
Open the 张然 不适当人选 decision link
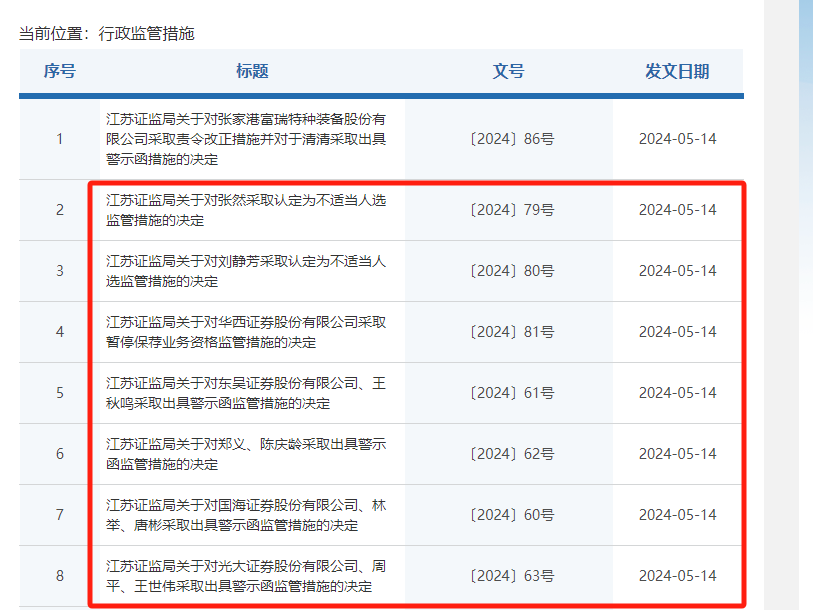(246, 210)
